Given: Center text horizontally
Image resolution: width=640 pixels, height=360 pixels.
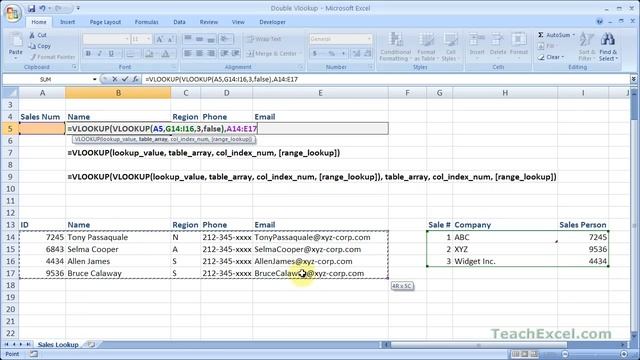Looking at the screenshot, I should 199,53.
